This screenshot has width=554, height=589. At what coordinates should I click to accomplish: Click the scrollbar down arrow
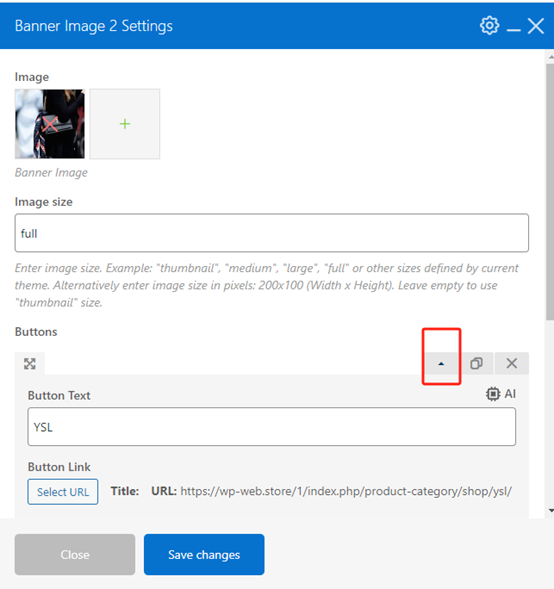[551, 511]
